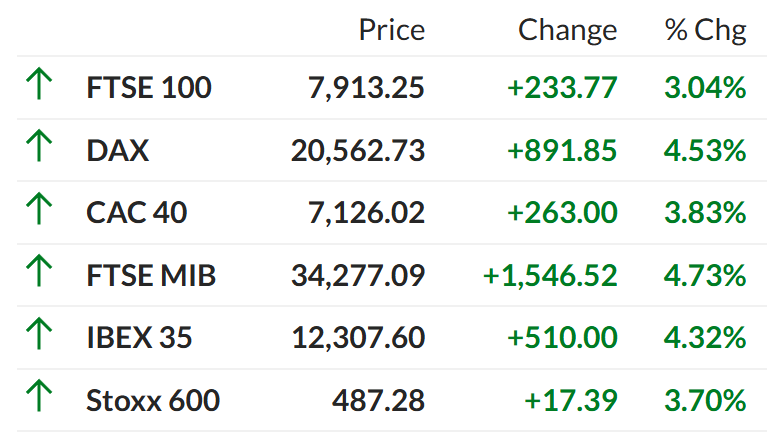Click the green up arrow beside FTSE MIB

(39, 271)
